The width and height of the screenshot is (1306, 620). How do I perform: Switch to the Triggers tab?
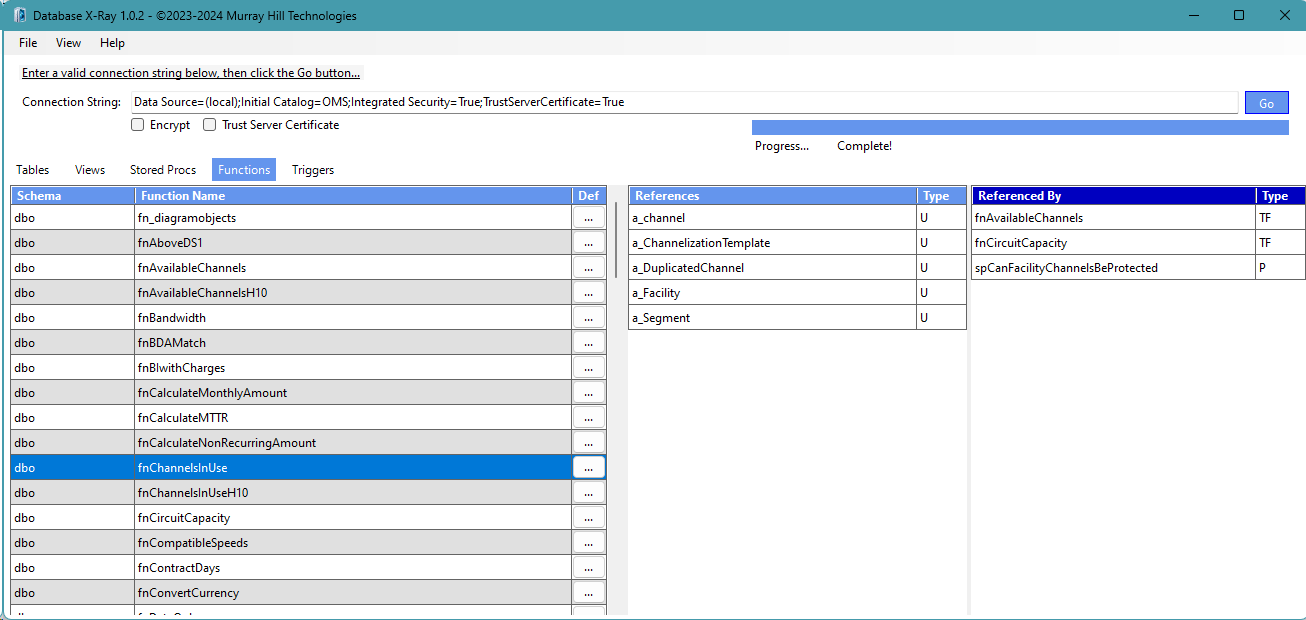click(313, 170)
